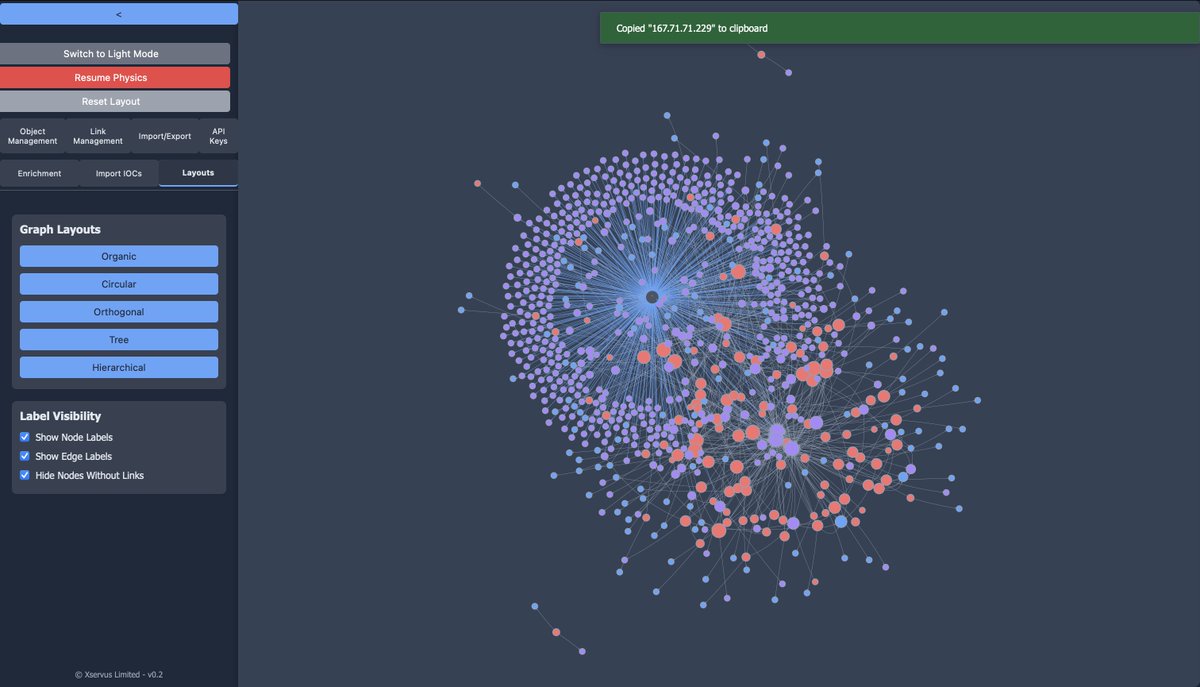Toggle the Show Node Labels checkbox
The width and height of the screenshot is (1200, 687).
point(25,437)
